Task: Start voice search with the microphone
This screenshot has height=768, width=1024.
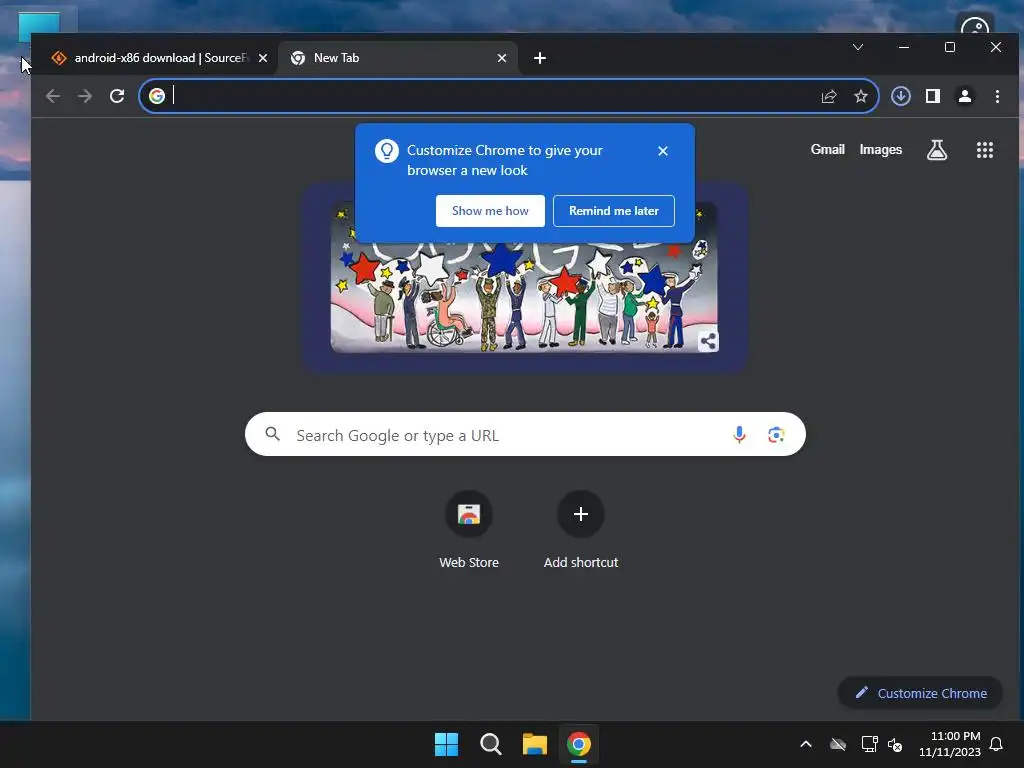Action: (x=739, y=435)
